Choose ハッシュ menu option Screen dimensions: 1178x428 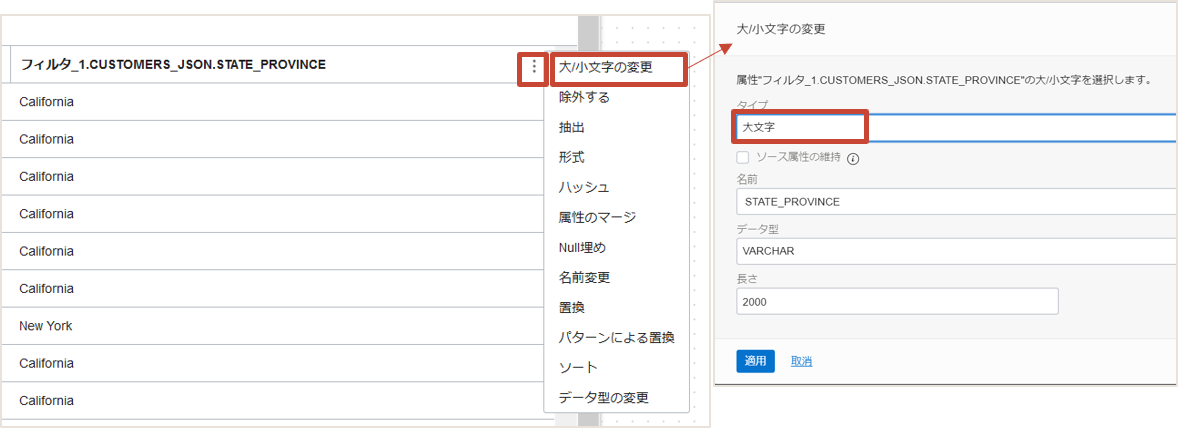(584, 188)
